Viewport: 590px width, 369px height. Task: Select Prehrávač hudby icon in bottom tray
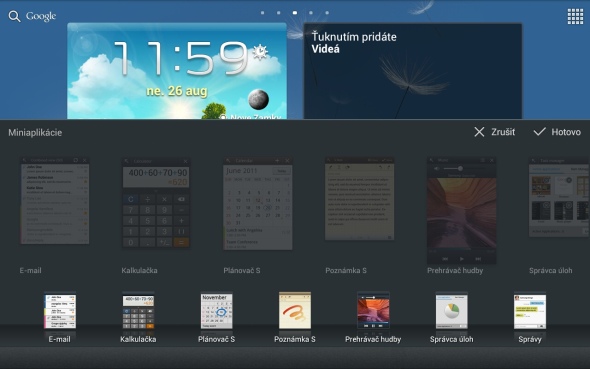(373, 311)
